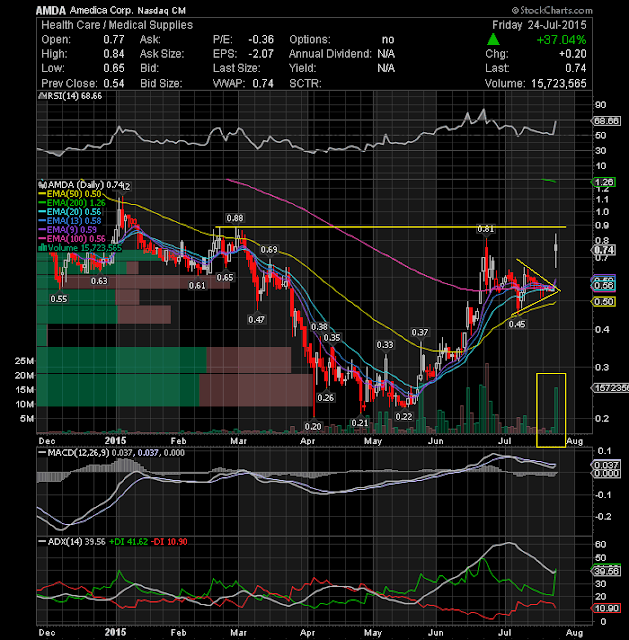This screenshot has width=629, height=640.
Task: Select the ADX(14) 39.56 indicator label
Action: click(x=72, y=542)
